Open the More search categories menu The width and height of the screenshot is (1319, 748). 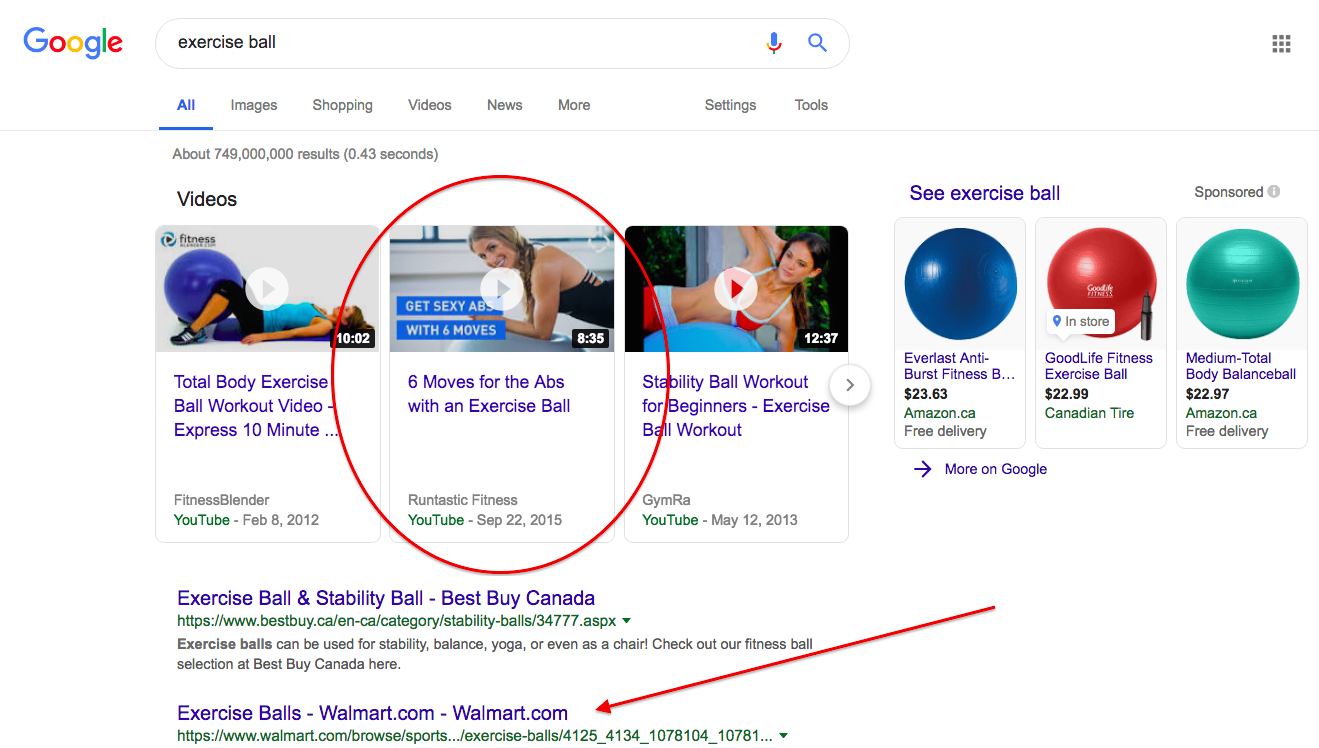click(574, 105)
